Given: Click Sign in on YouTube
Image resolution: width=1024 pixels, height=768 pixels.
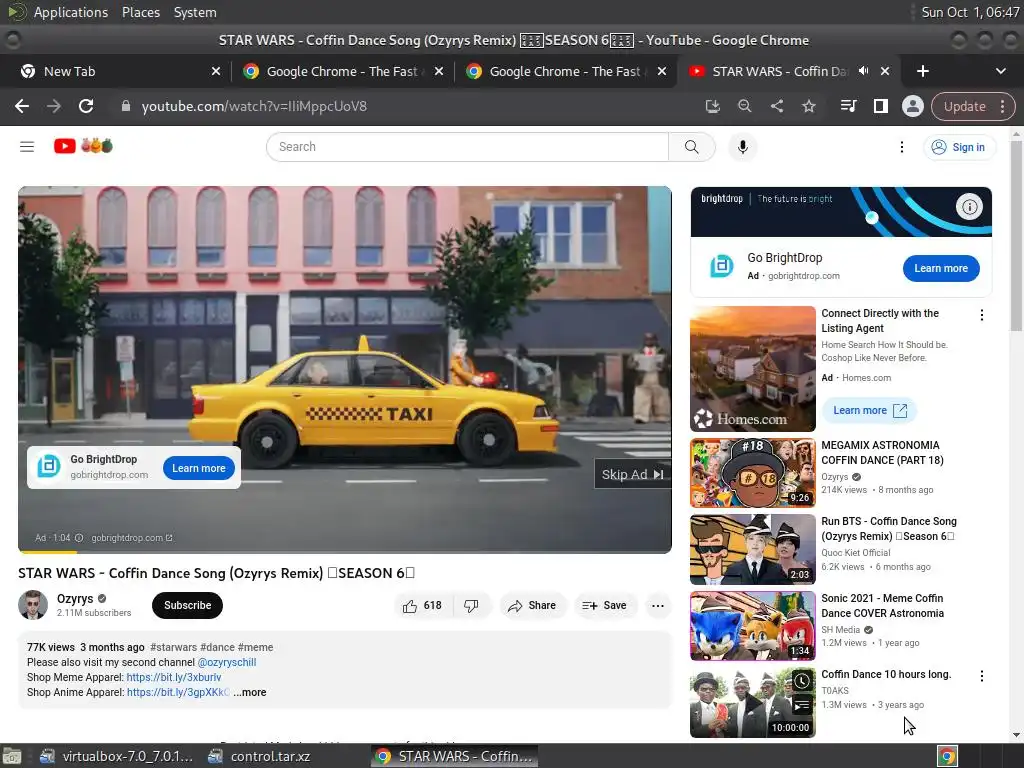Looking at the screenshot, I should (959, 147).
